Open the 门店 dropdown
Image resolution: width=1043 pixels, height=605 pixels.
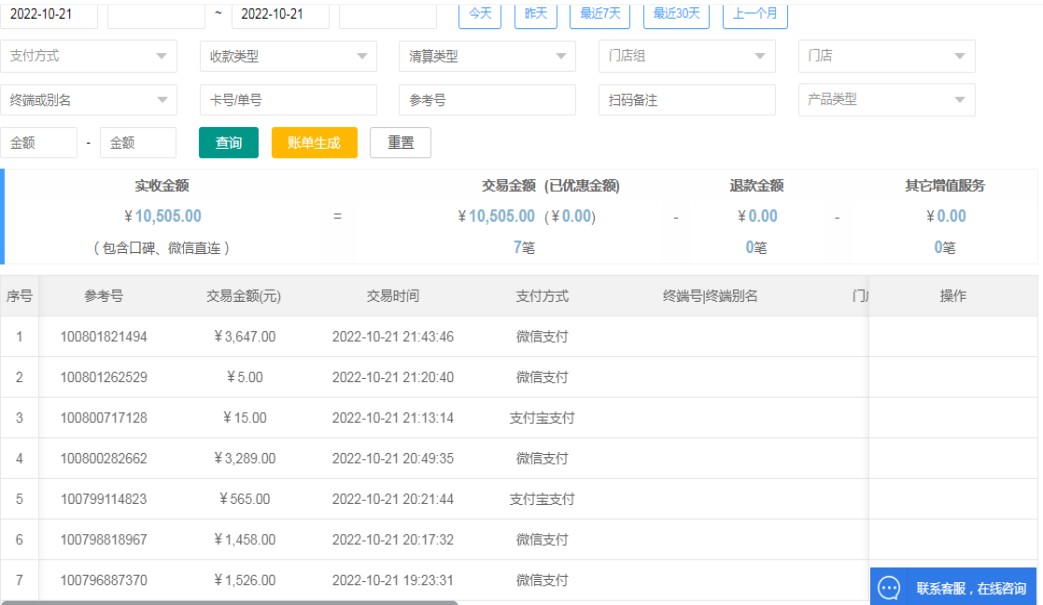coord(886,57)
